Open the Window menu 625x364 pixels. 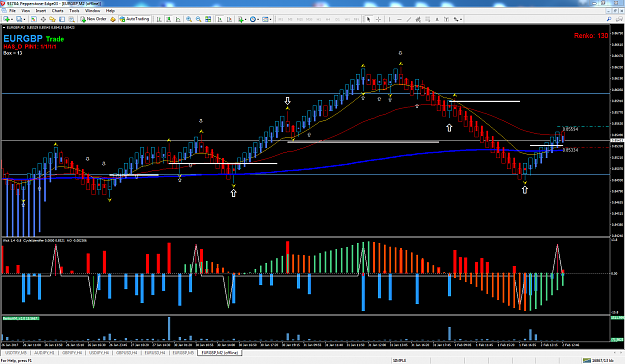click(x=92, y=11)
